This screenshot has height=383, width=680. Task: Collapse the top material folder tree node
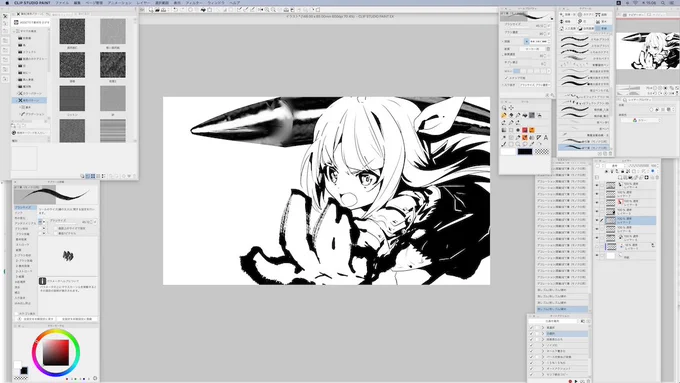14,31
